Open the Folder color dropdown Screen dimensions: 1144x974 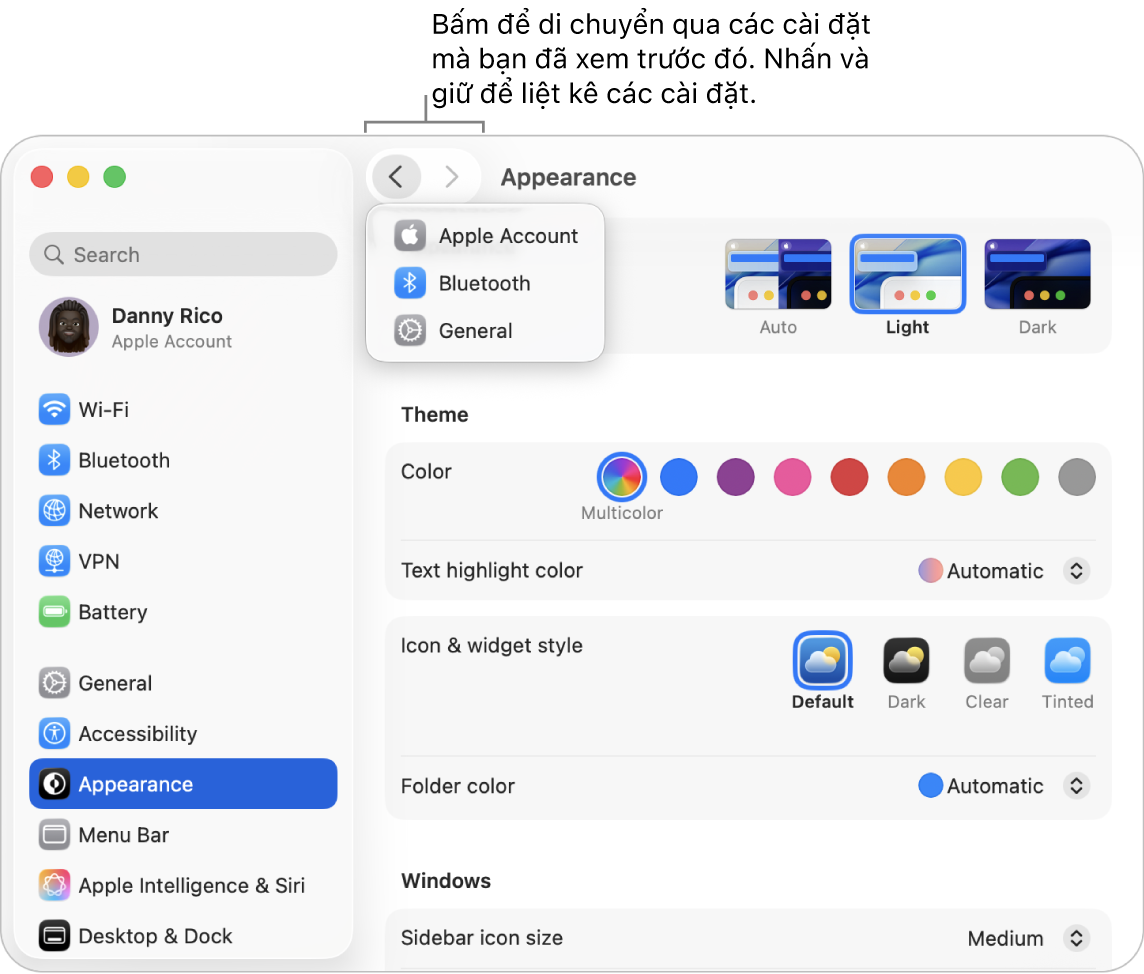[1076, 786]
